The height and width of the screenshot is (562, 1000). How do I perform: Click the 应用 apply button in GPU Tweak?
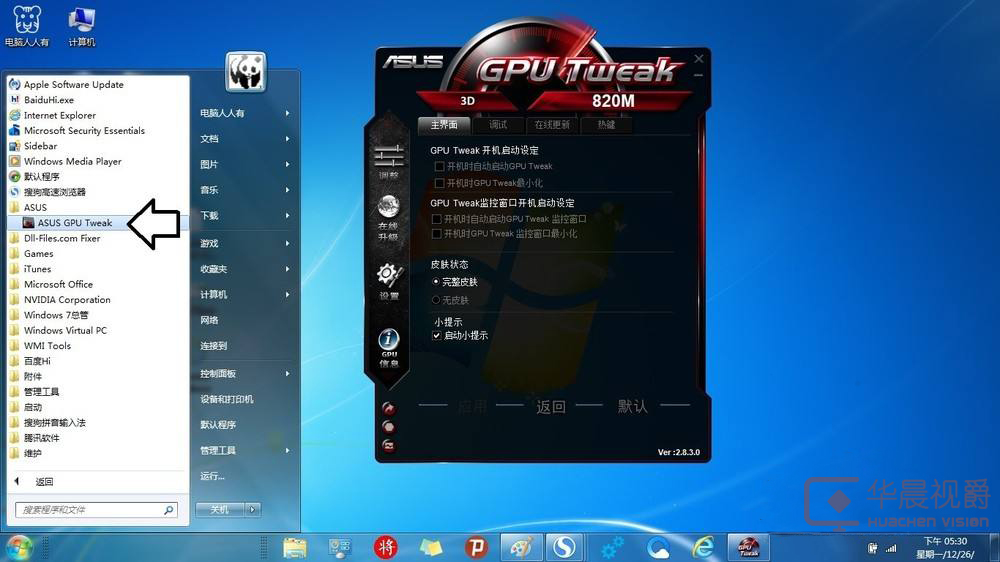click(472, 406)
